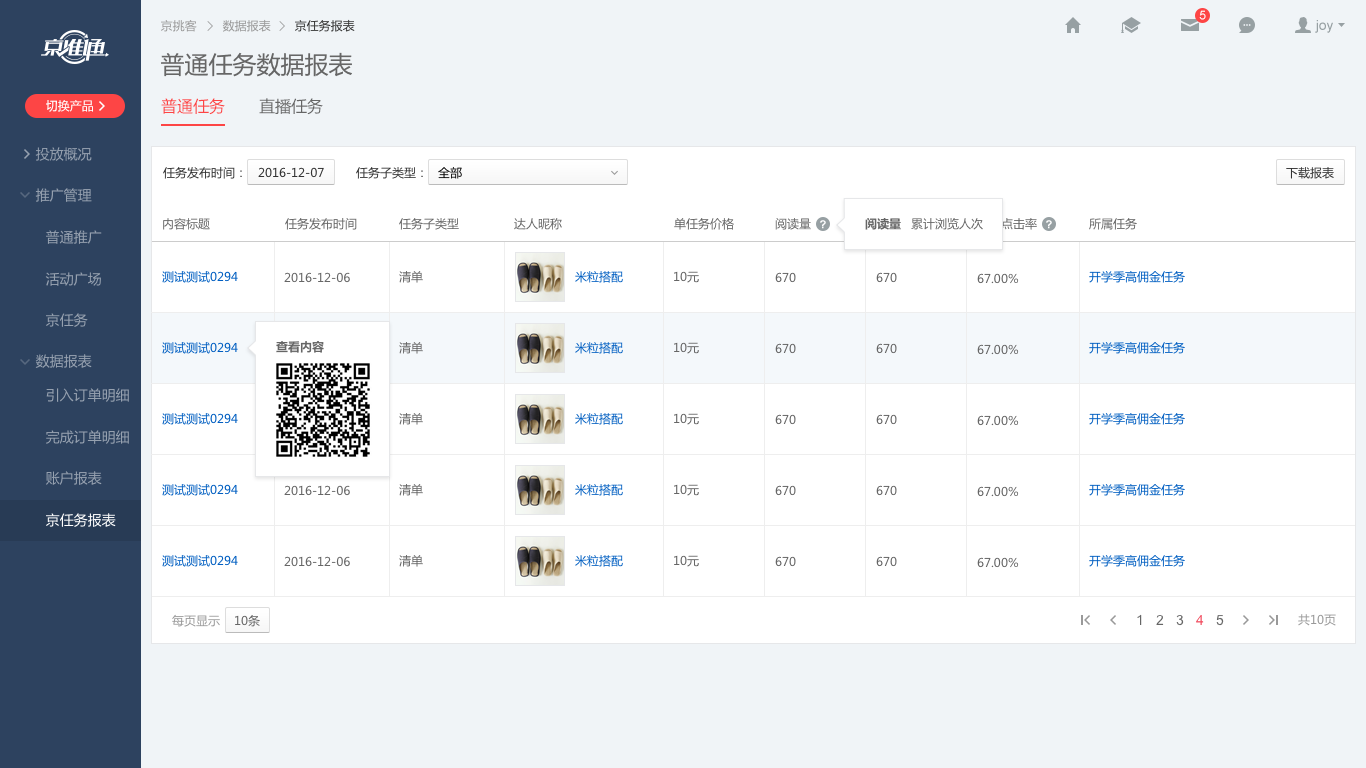Switch to the 直播任务 tab

[x=291, y=107]
